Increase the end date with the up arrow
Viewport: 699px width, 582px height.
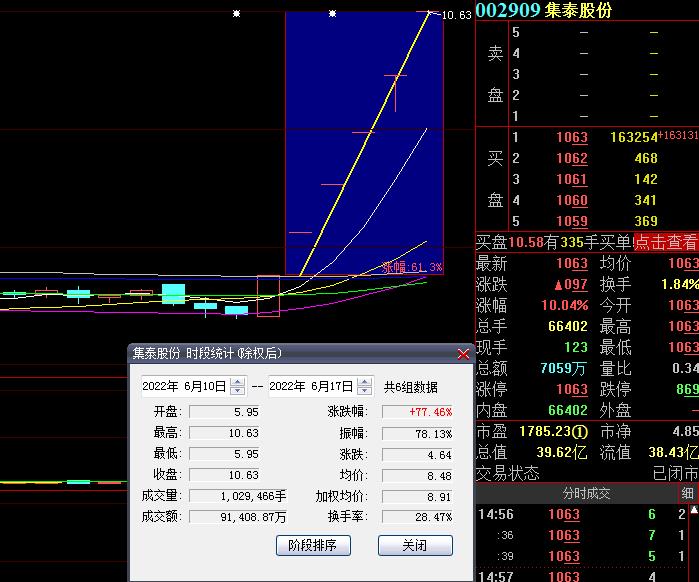click(x=362, y=381)
